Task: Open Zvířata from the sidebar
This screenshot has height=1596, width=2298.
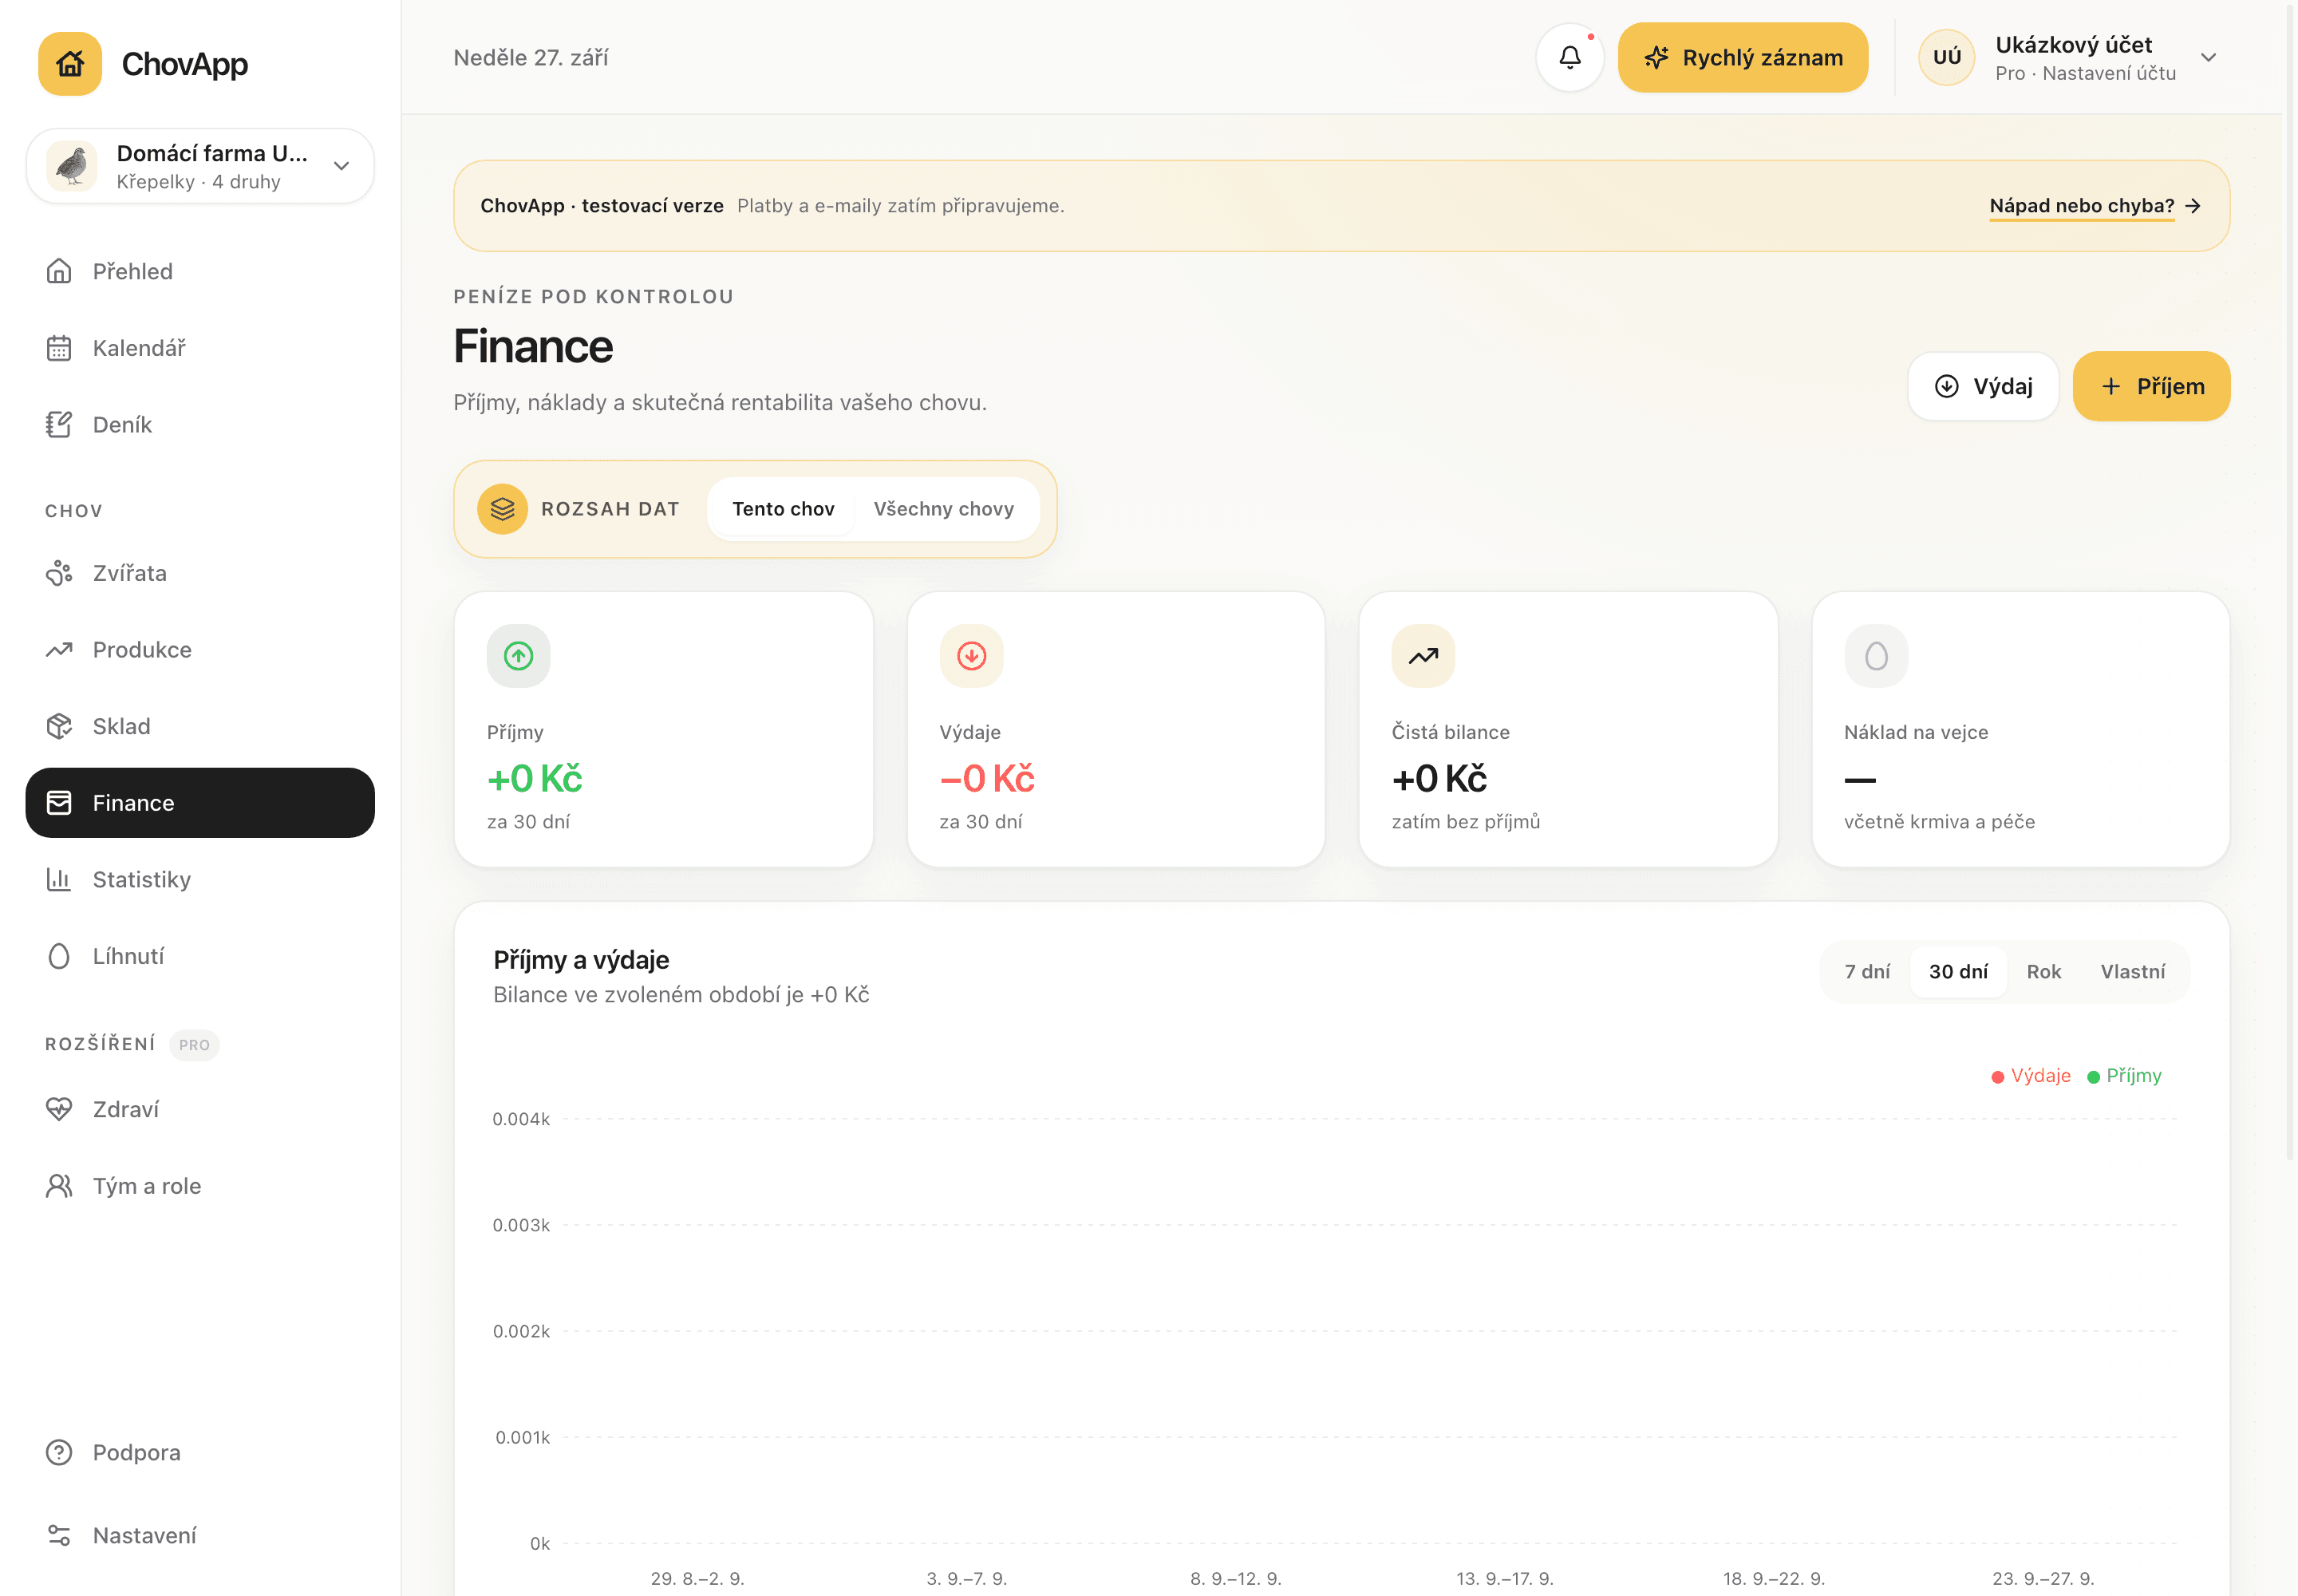Action: (x=200, y=573)
